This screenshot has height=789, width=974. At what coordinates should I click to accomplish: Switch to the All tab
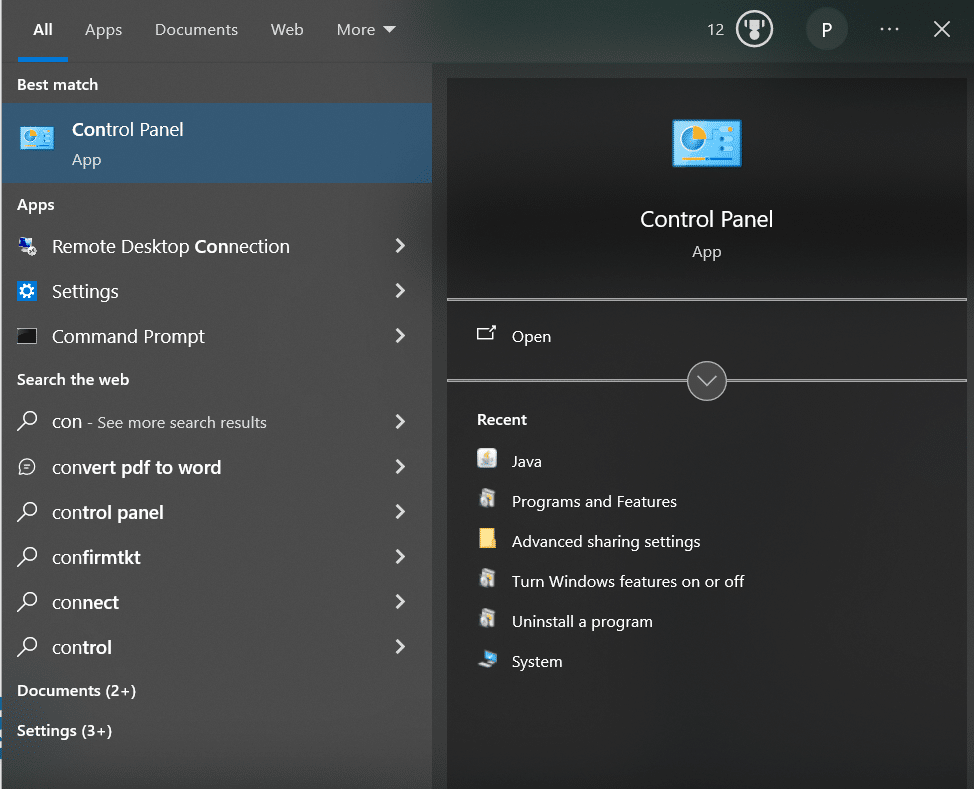[42, 29]
